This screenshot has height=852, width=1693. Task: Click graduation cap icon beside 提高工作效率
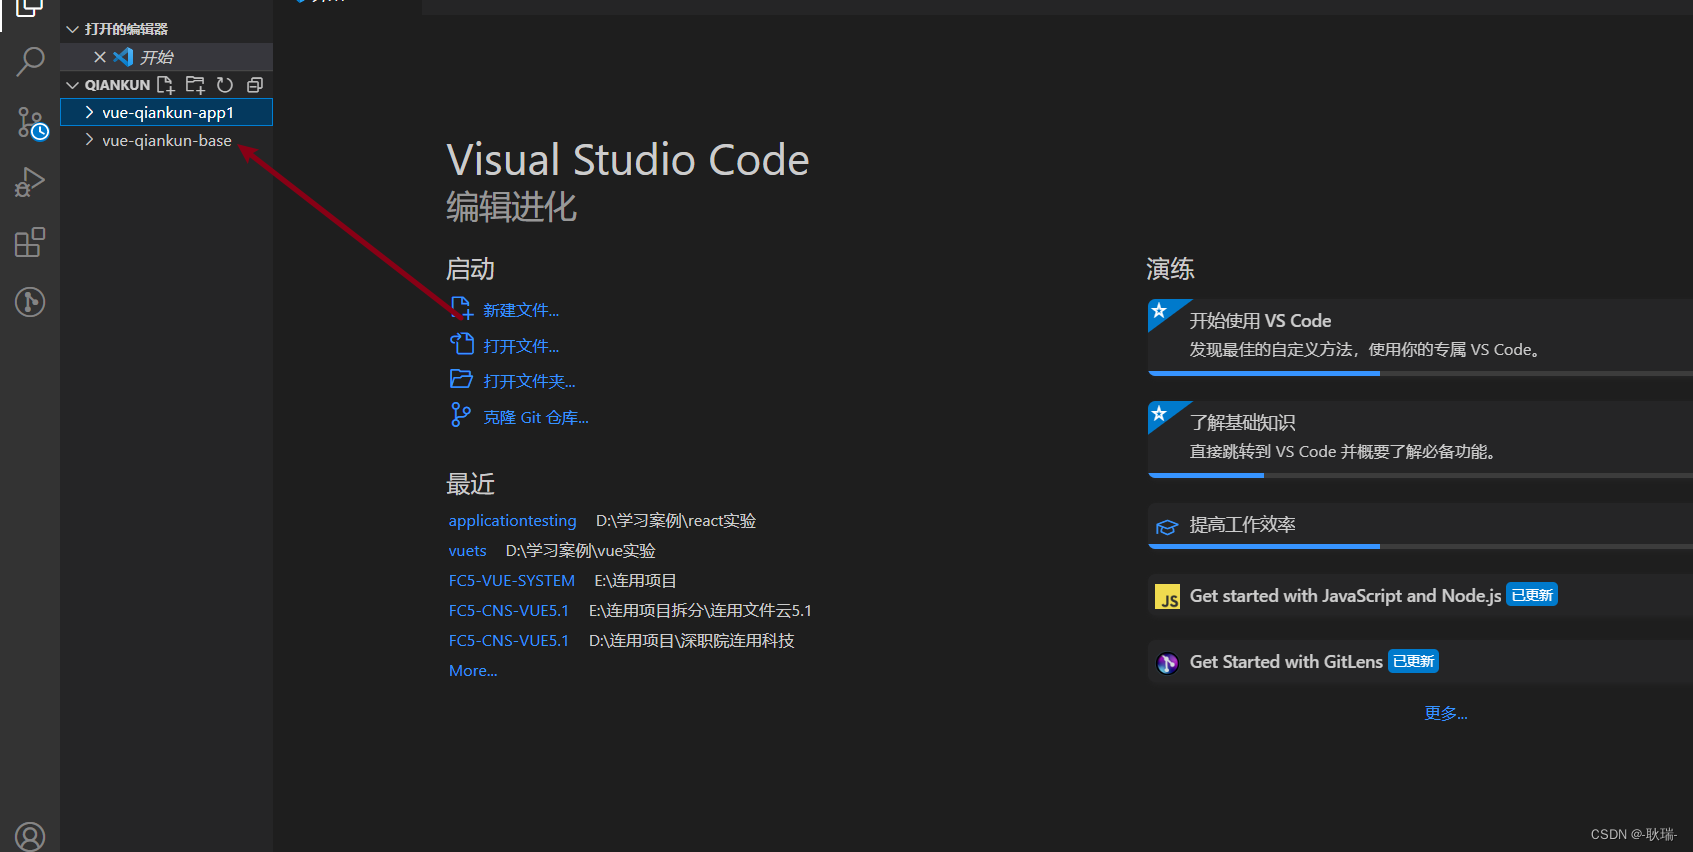[x=1167, y=526]
